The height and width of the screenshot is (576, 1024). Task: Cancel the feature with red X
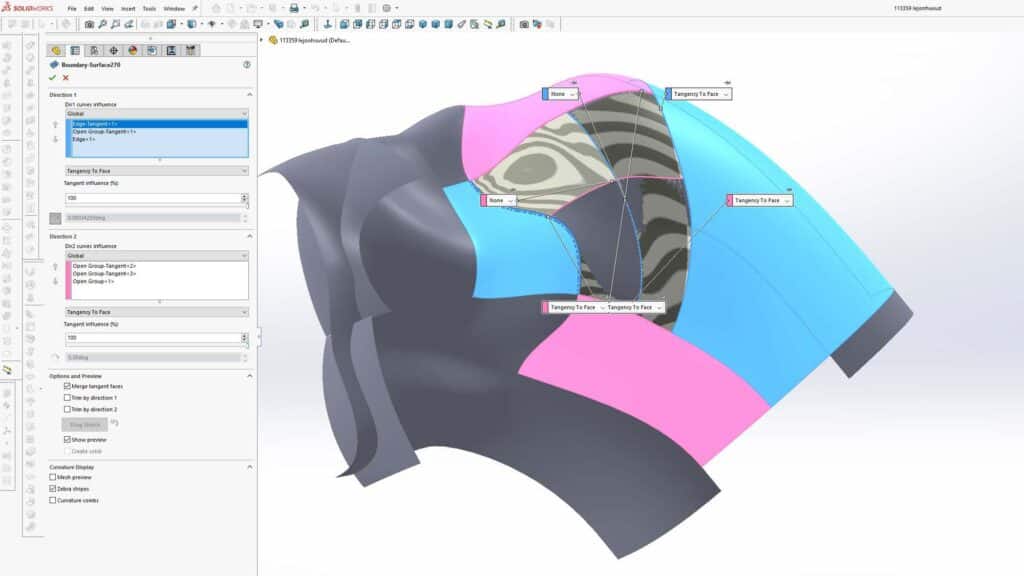tap(66, 78)
